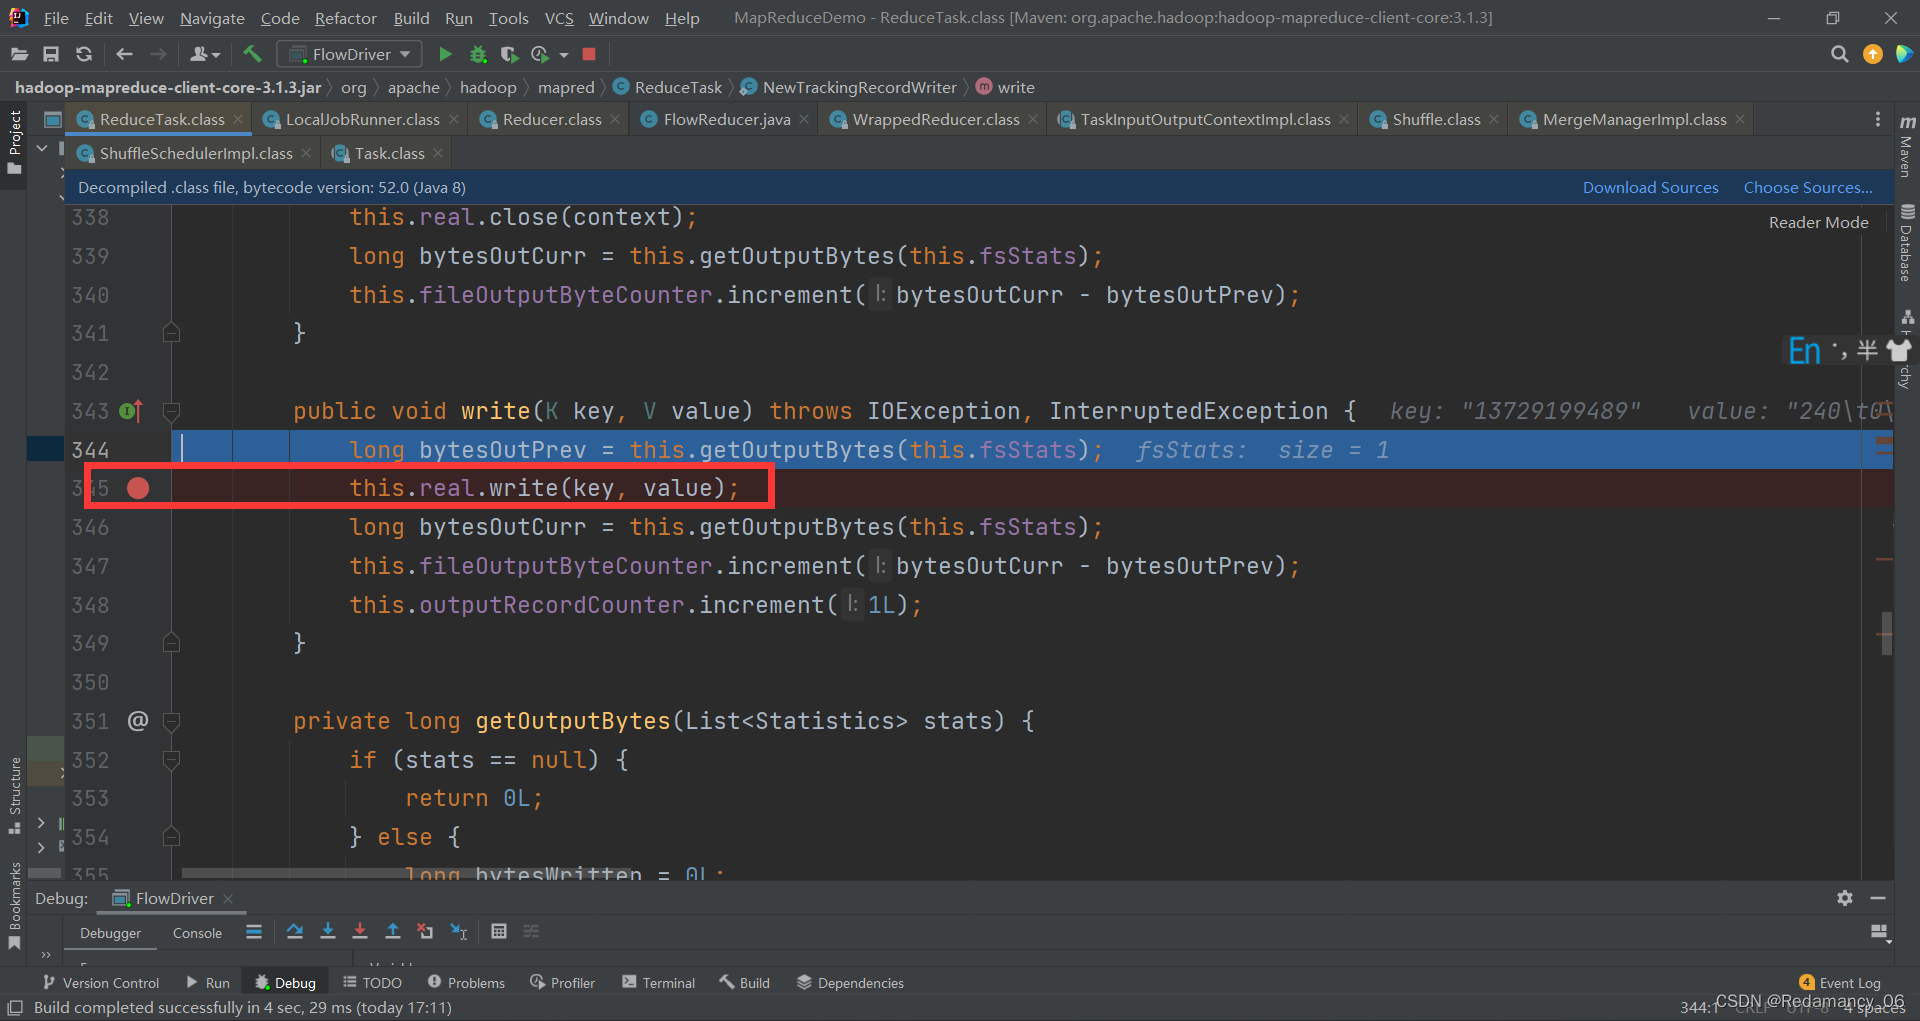Screen dimensions: 1920x1021
Task: Toggle Reader Mode in editor
Action: pos(1818,222)
